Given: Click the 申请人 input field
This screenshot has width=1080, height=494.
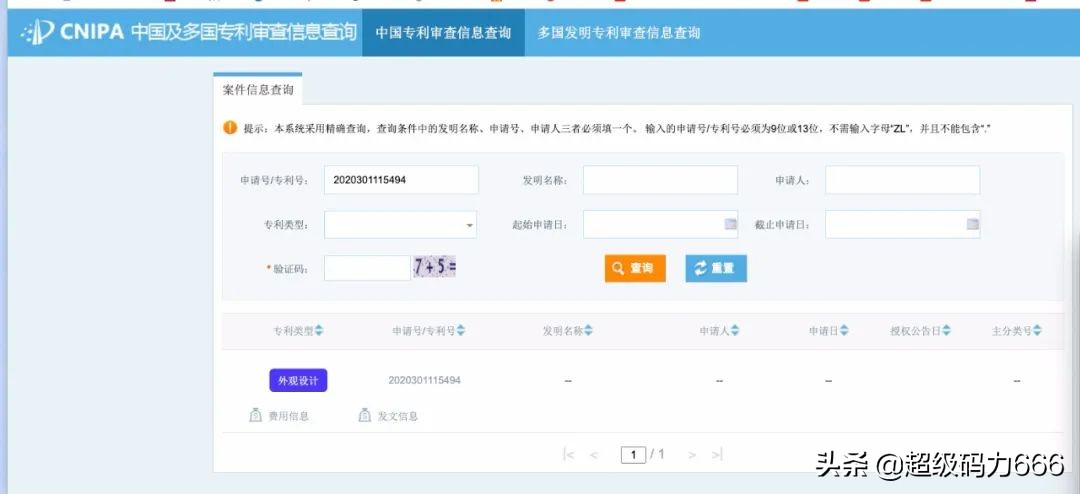Looking at the screenshot, I should point(902,180).
